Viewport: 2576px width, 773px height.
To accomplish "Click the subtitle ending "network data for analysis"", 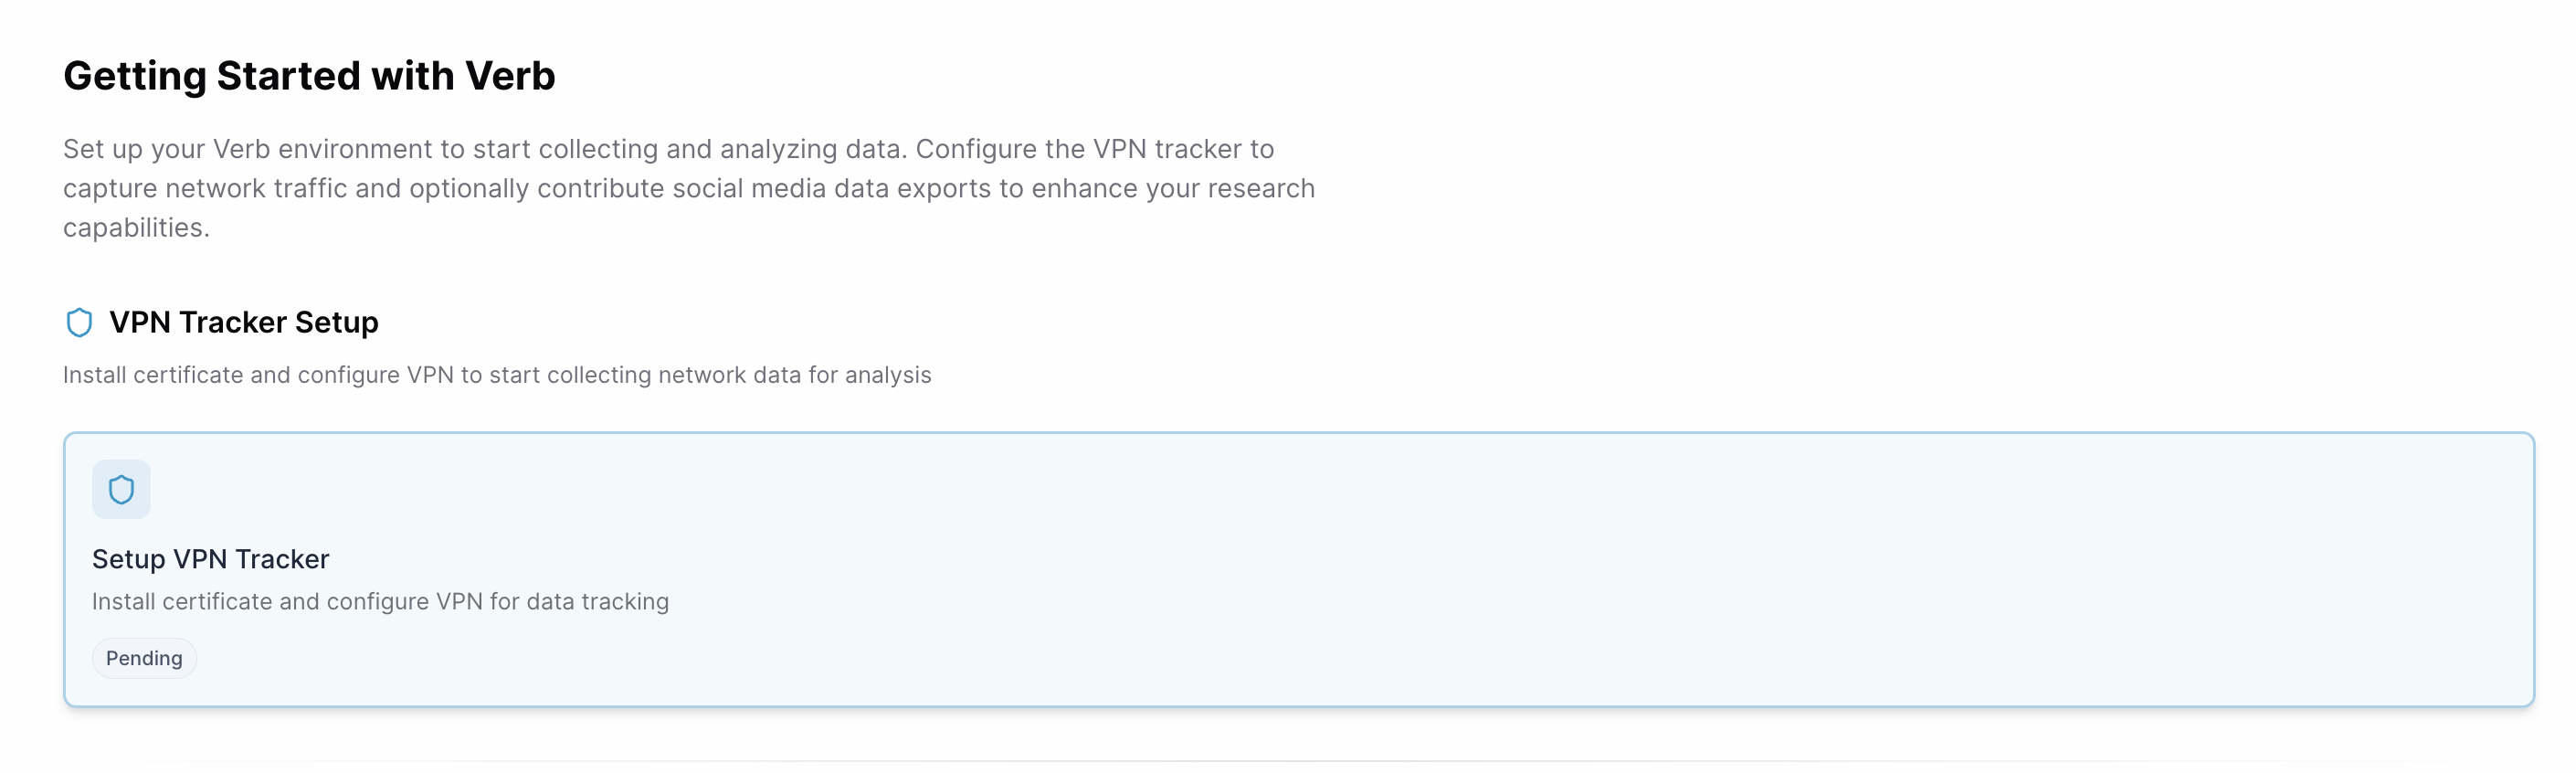I will (x=497, y=375).
